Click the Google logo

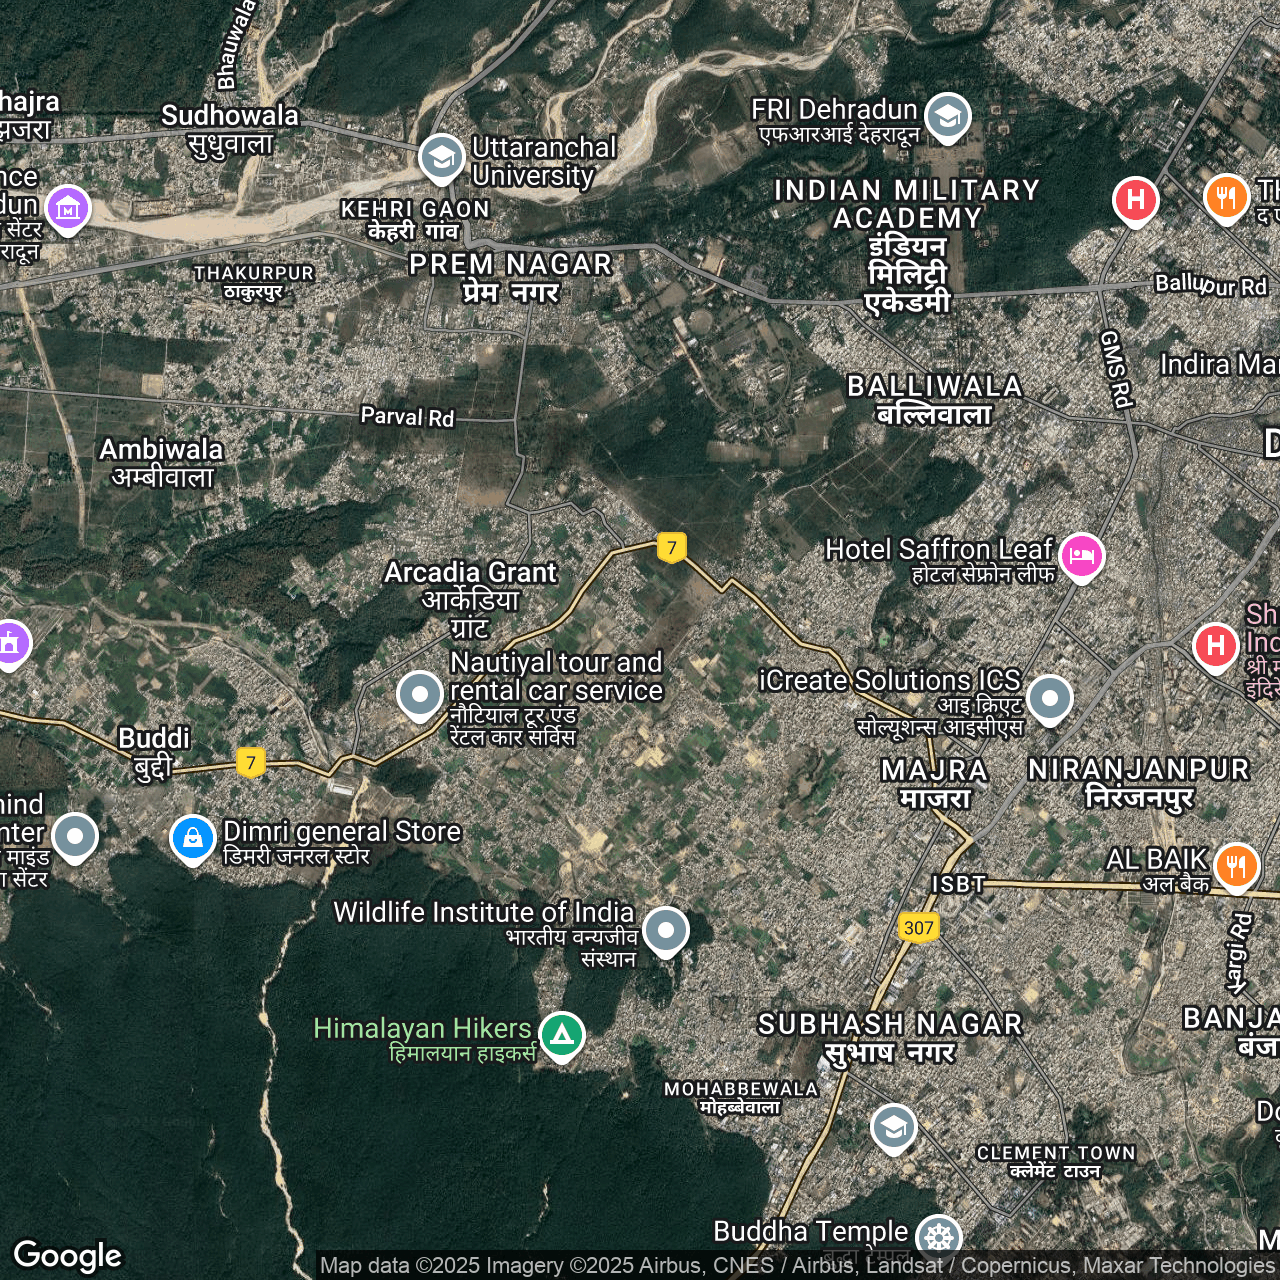click(68, 1255)
